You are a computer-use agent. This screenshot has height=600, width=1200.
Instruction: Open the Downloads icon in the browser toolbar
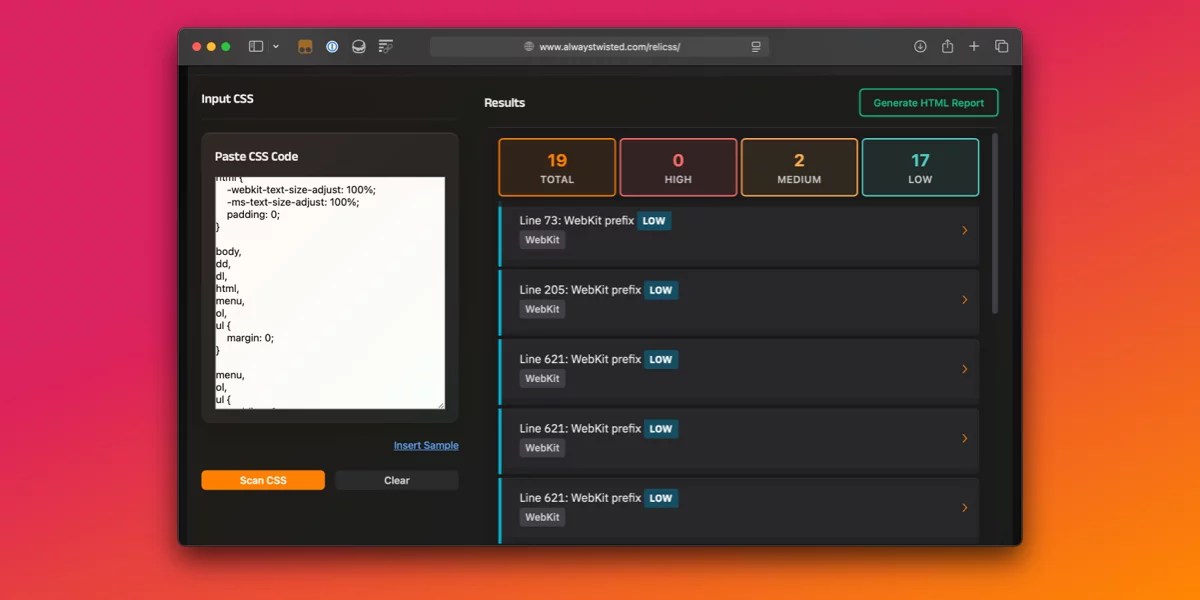[x=920, y=46]
